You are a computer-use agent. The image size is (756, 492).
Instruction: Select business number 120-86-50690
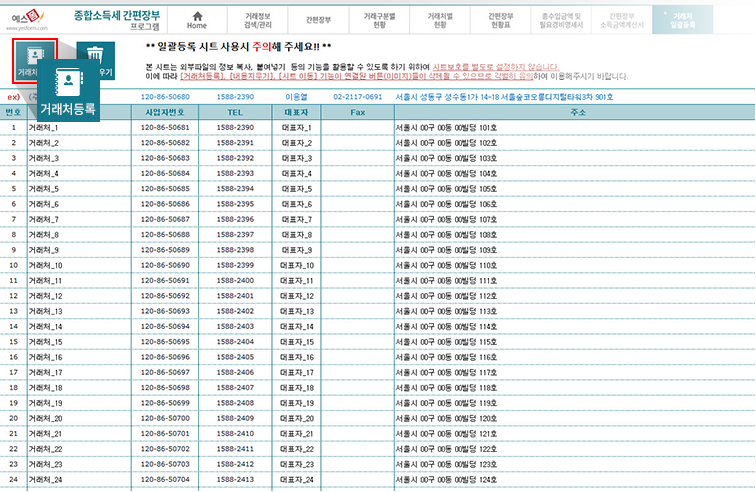point(165,265)
